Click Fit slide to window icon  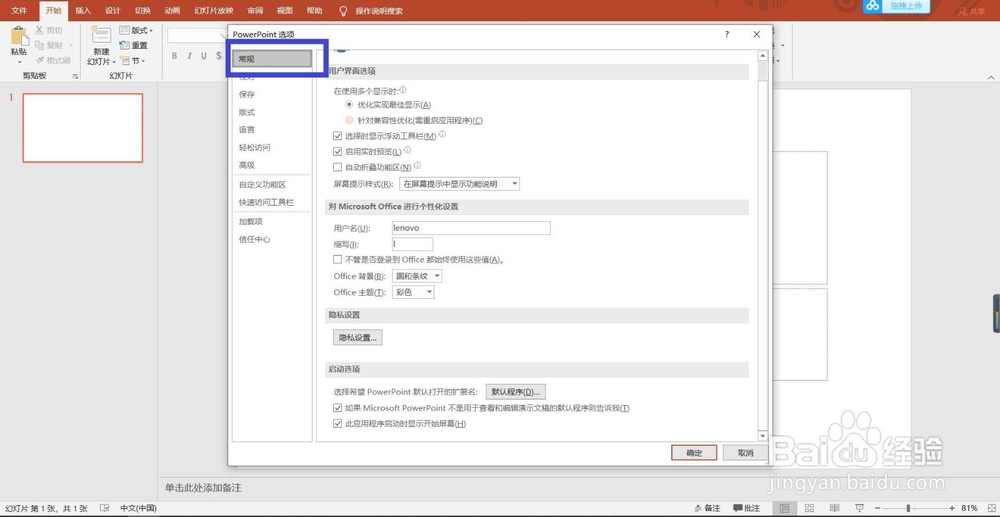click(x=990, y=508)
